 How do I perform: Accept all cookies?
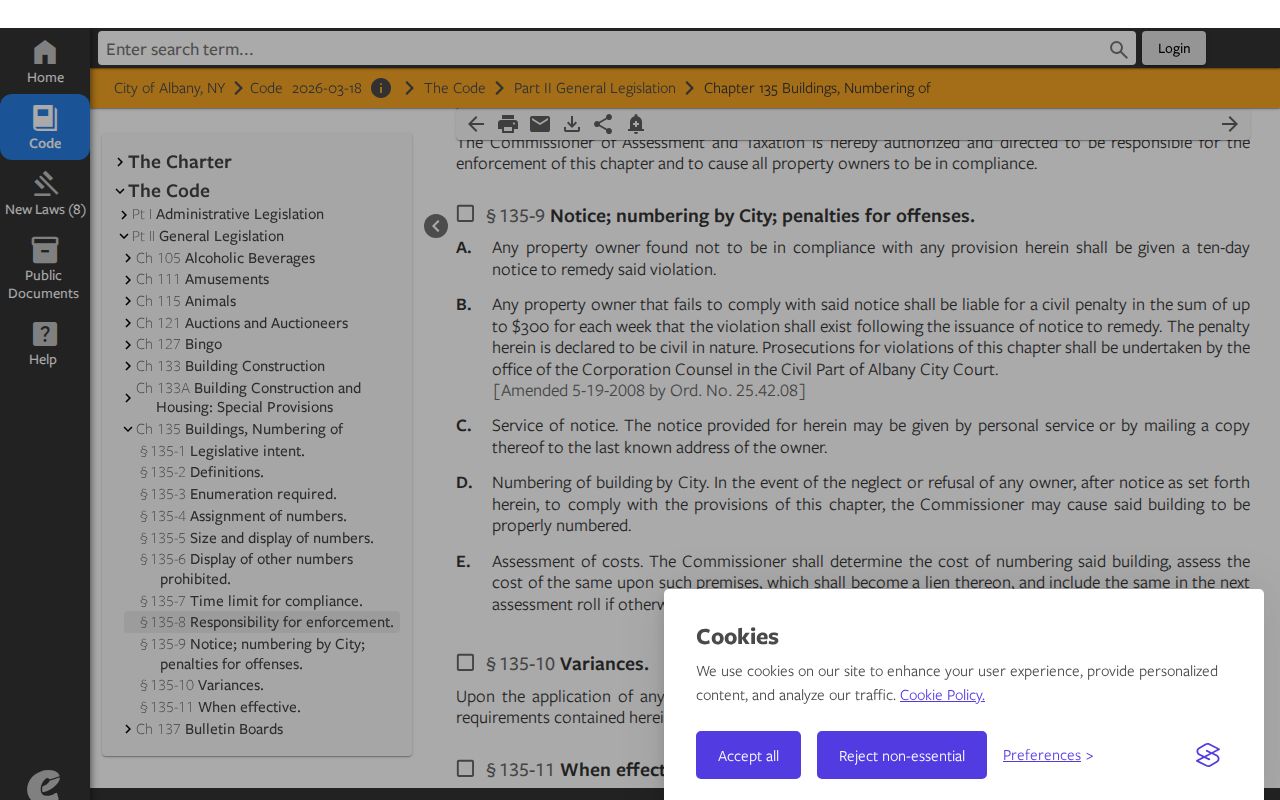(x=748, y=755)
